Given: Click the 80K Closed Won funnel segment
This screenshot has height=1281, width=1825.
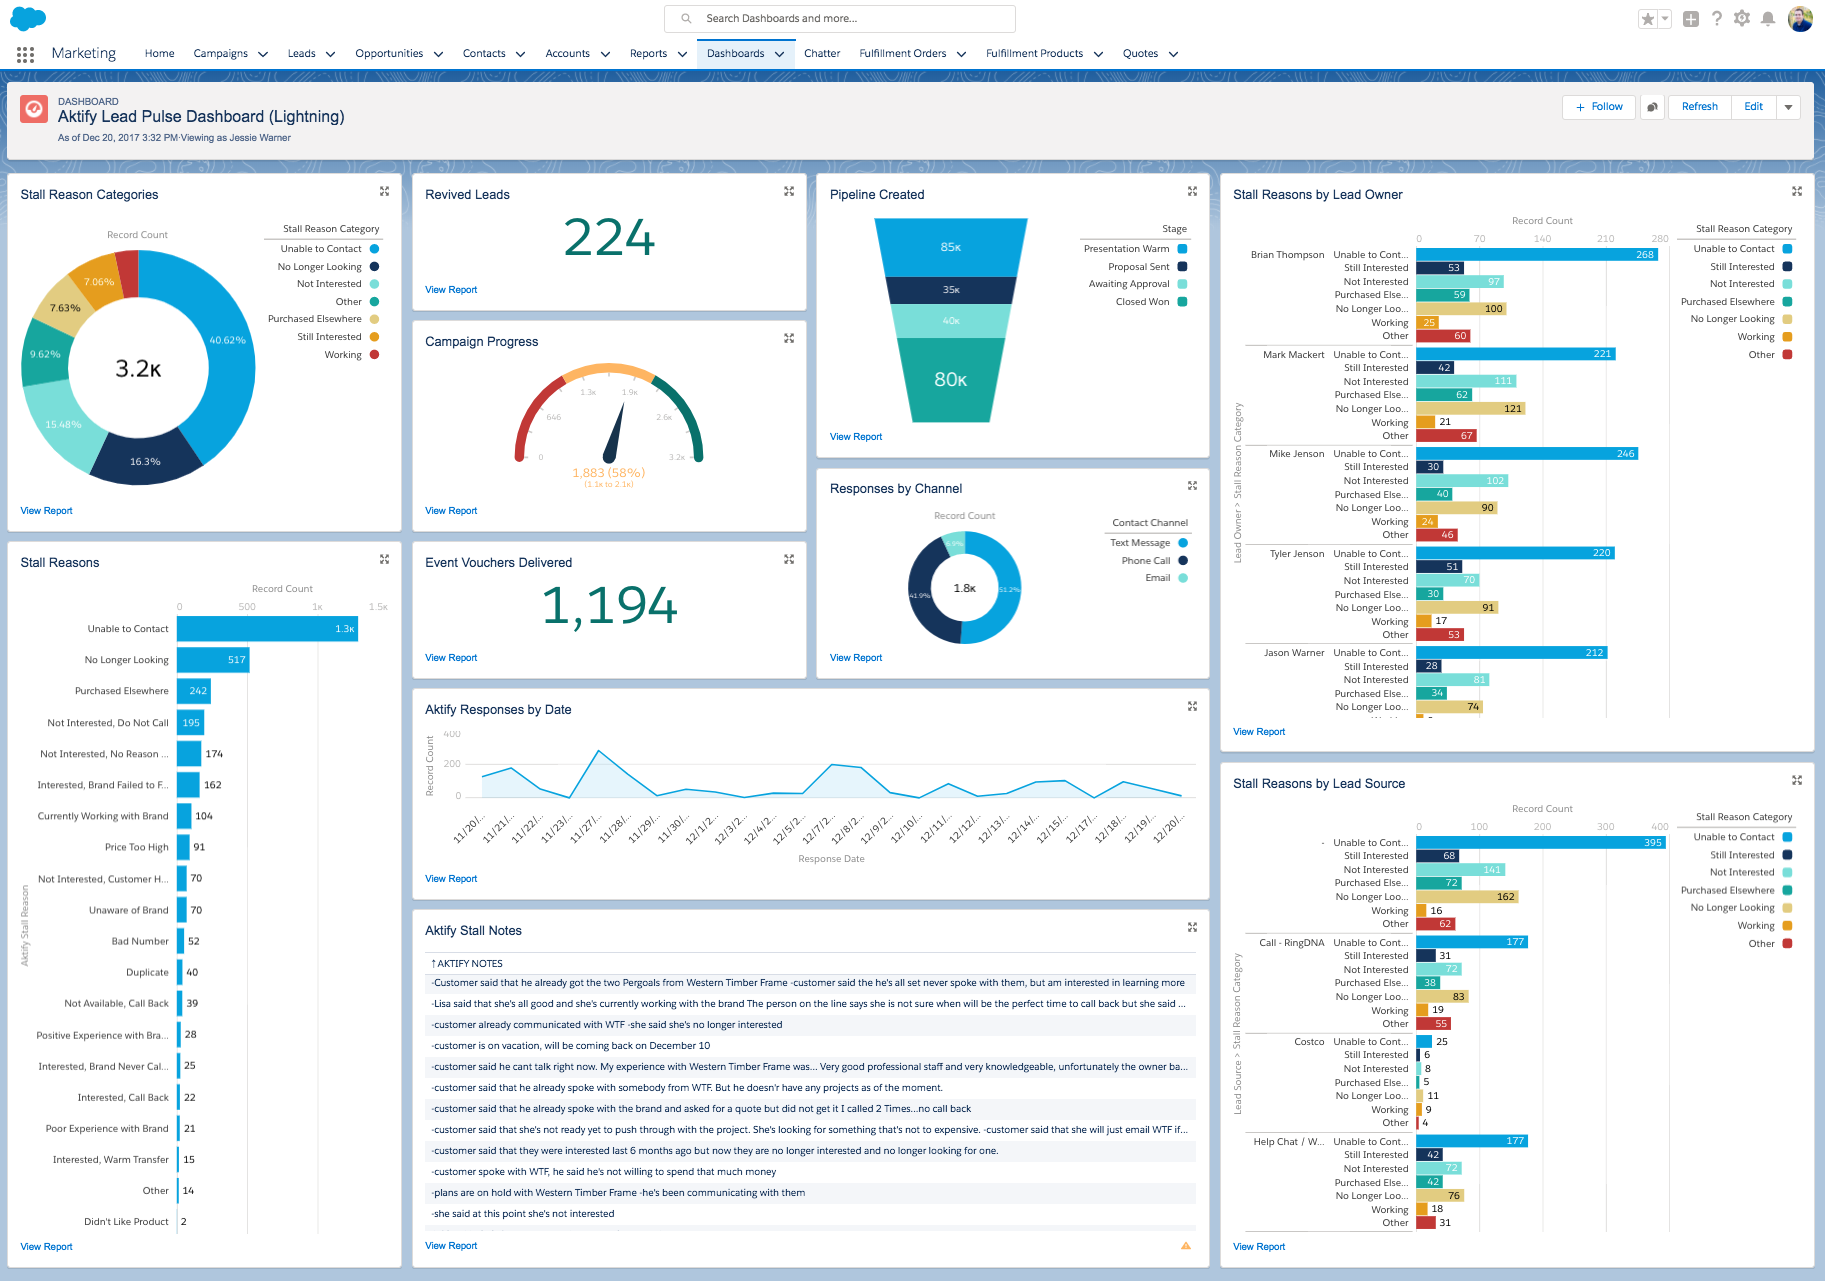Looking at the screenshot, I should (950, 380).
